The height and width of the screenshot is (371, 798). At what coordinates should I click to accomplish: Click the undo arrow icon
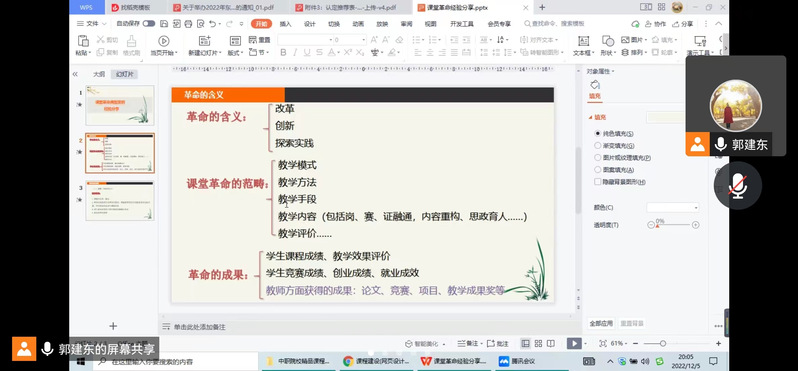[x=212, y=23]
